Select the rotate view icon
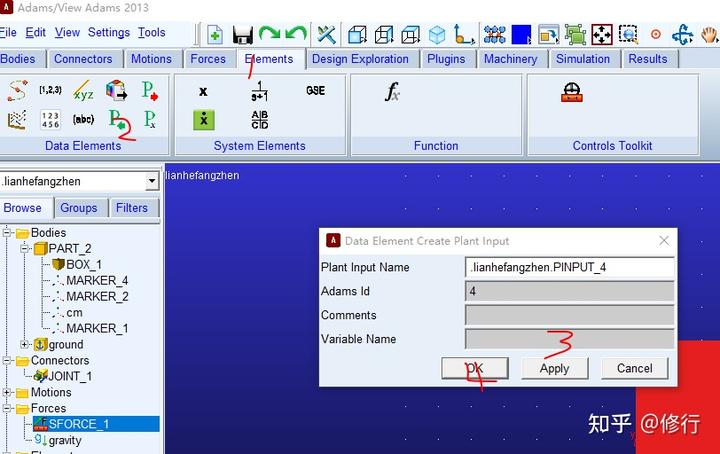 tap(682, 35)
